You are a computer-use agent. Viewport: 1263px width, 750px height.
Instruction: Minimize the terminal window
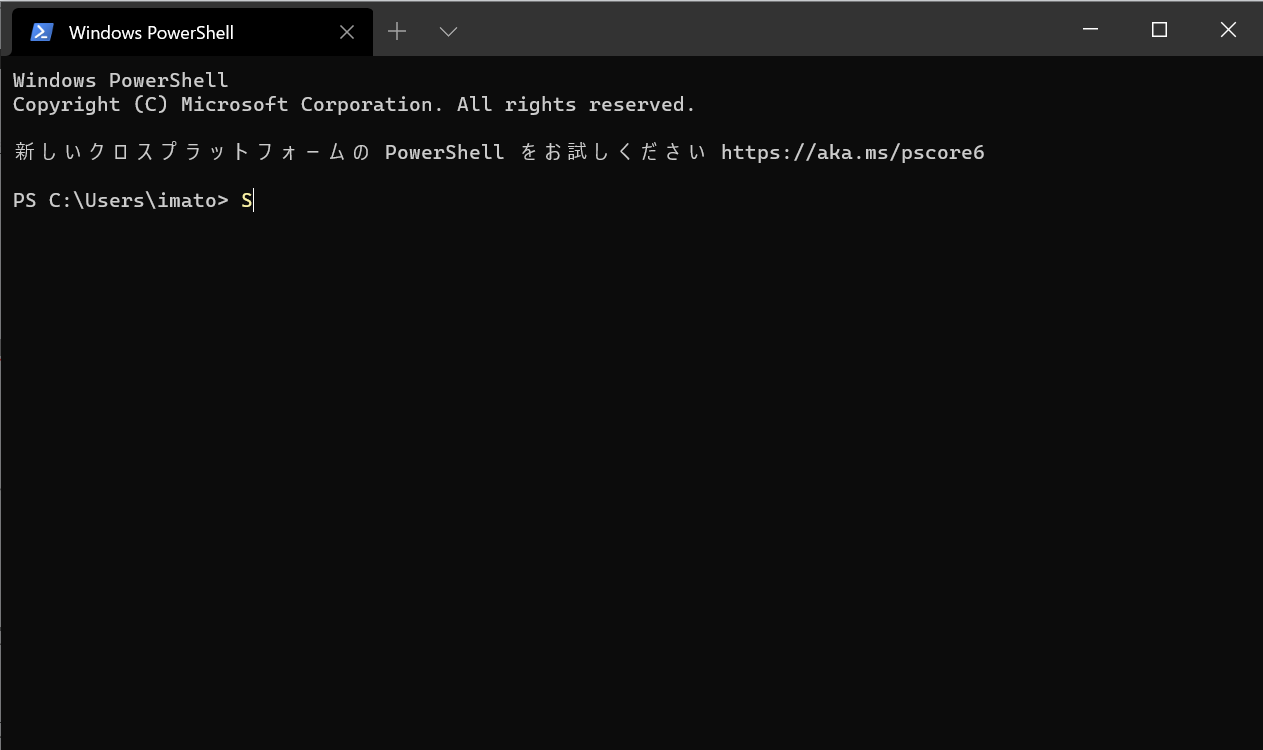click(1090, 30)
